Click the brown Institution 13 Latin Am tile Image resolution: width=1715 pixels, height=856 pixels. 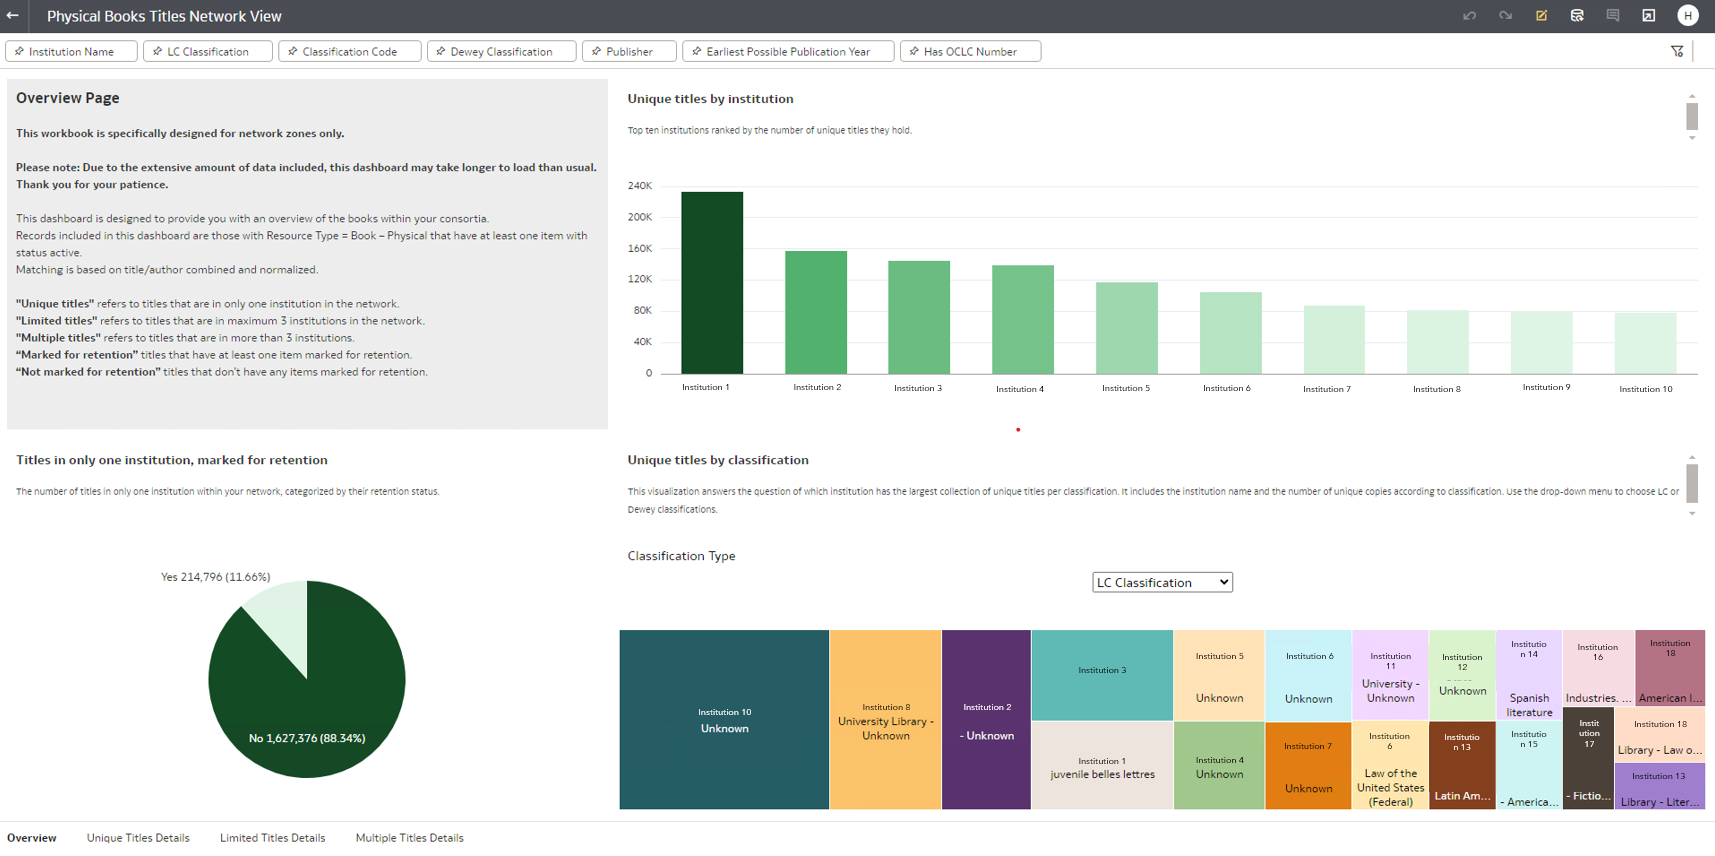tap(1462, 766)
